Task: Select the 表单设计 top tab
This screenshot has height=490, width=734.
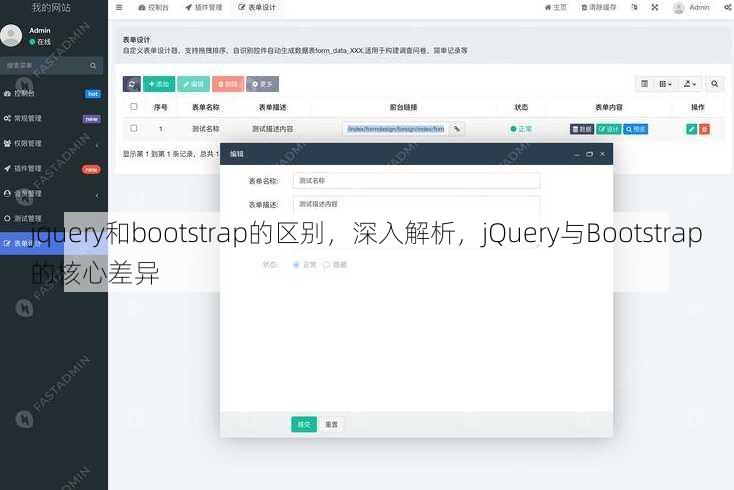Action: click(x=257, y=7)
